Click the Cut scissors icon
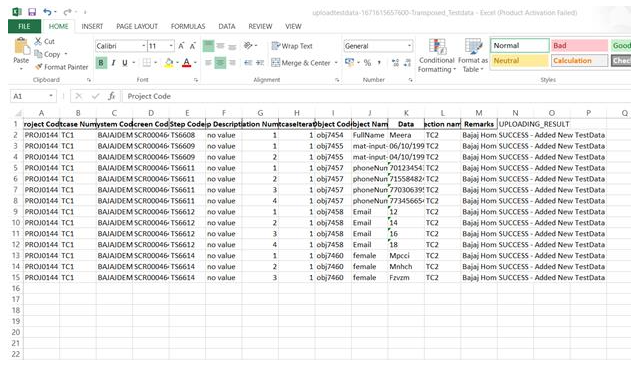 38,41
